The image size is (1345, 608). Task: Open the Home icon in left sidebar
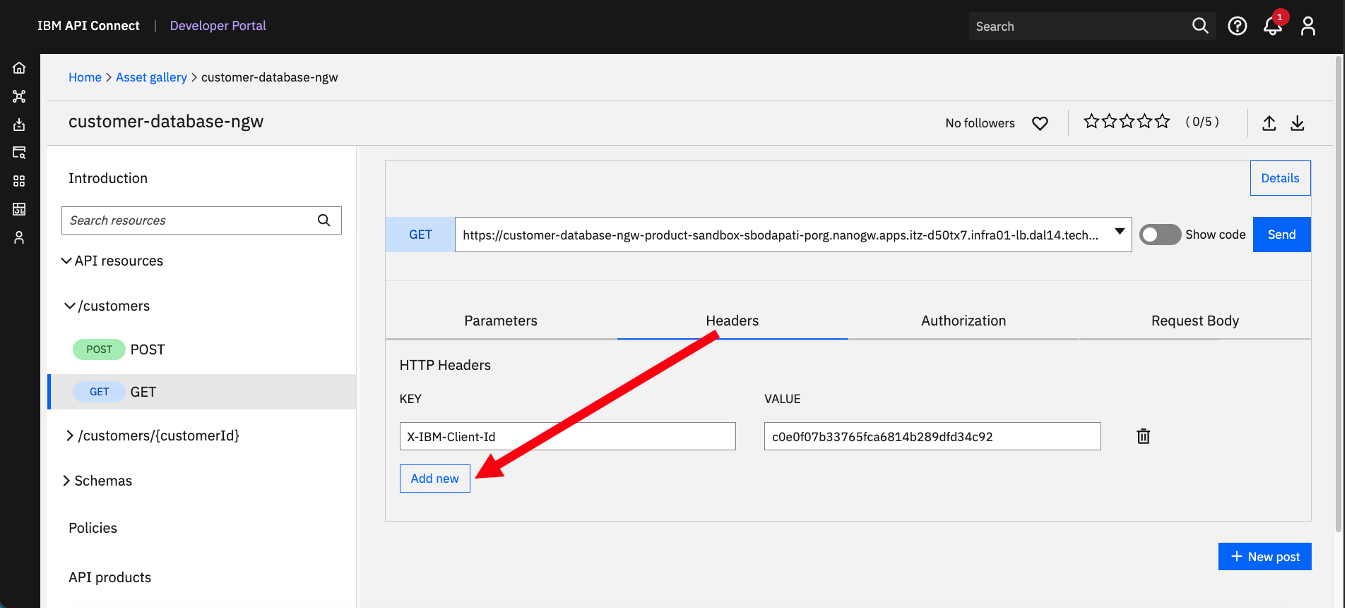coord(19,68)
